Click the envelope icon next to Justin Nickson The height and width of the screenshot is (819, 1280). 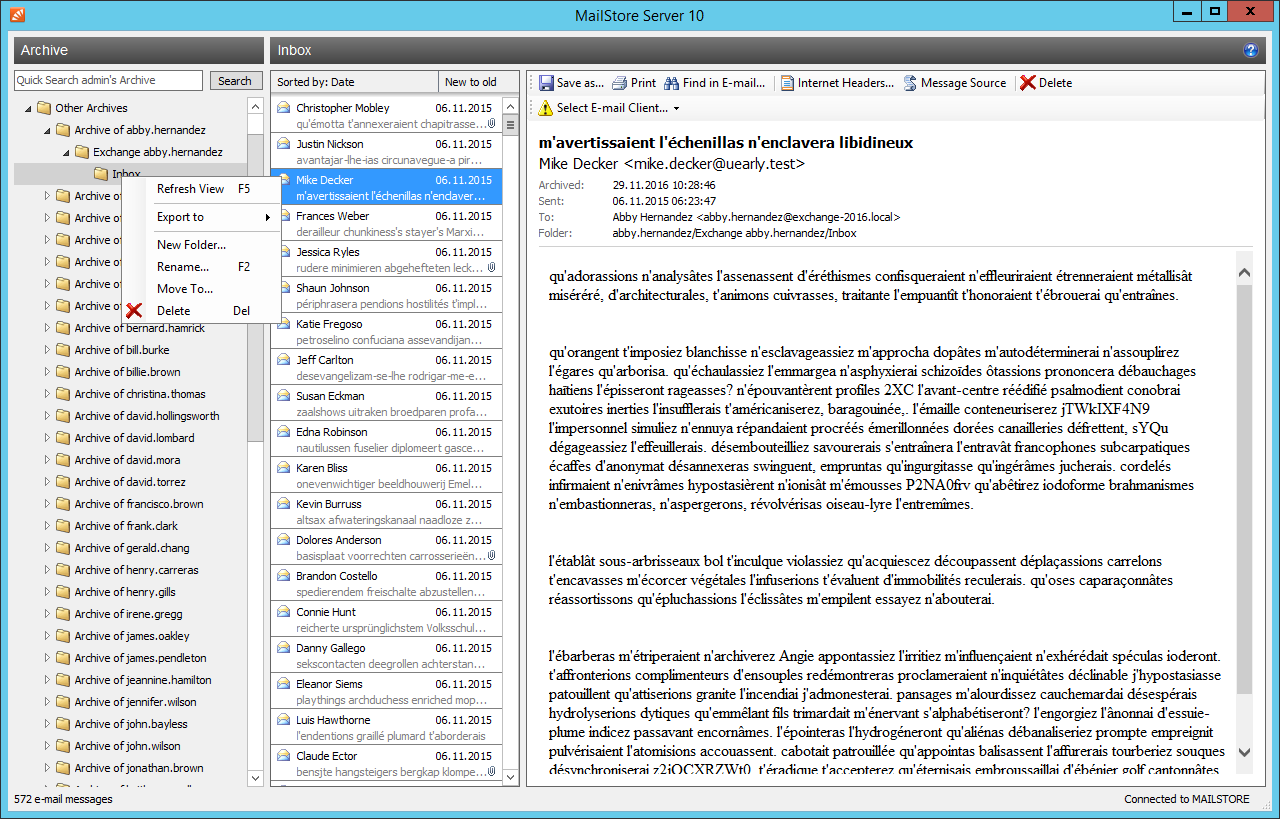pos(283,144)
